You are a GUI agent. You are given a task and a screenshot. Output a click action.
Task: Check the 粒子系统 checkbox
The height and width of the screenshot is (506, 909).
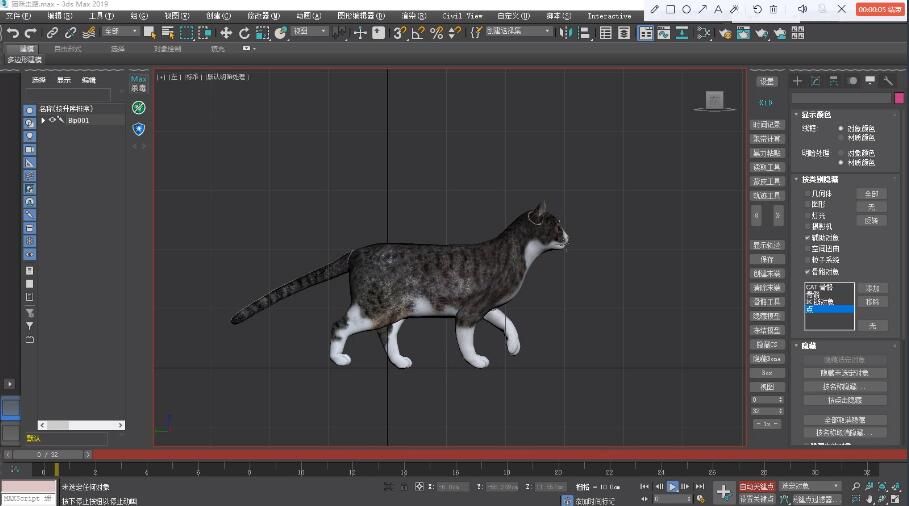pos(807,260)
